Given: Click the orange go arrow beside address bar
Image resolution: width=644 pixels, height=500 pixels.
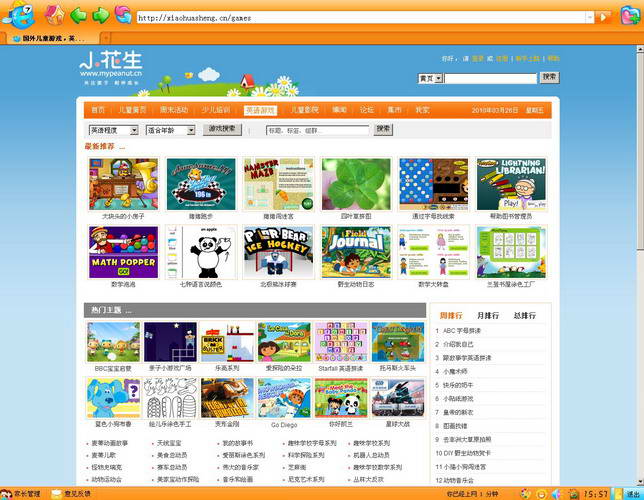Looking at the screenshot, I should [604, 17].
